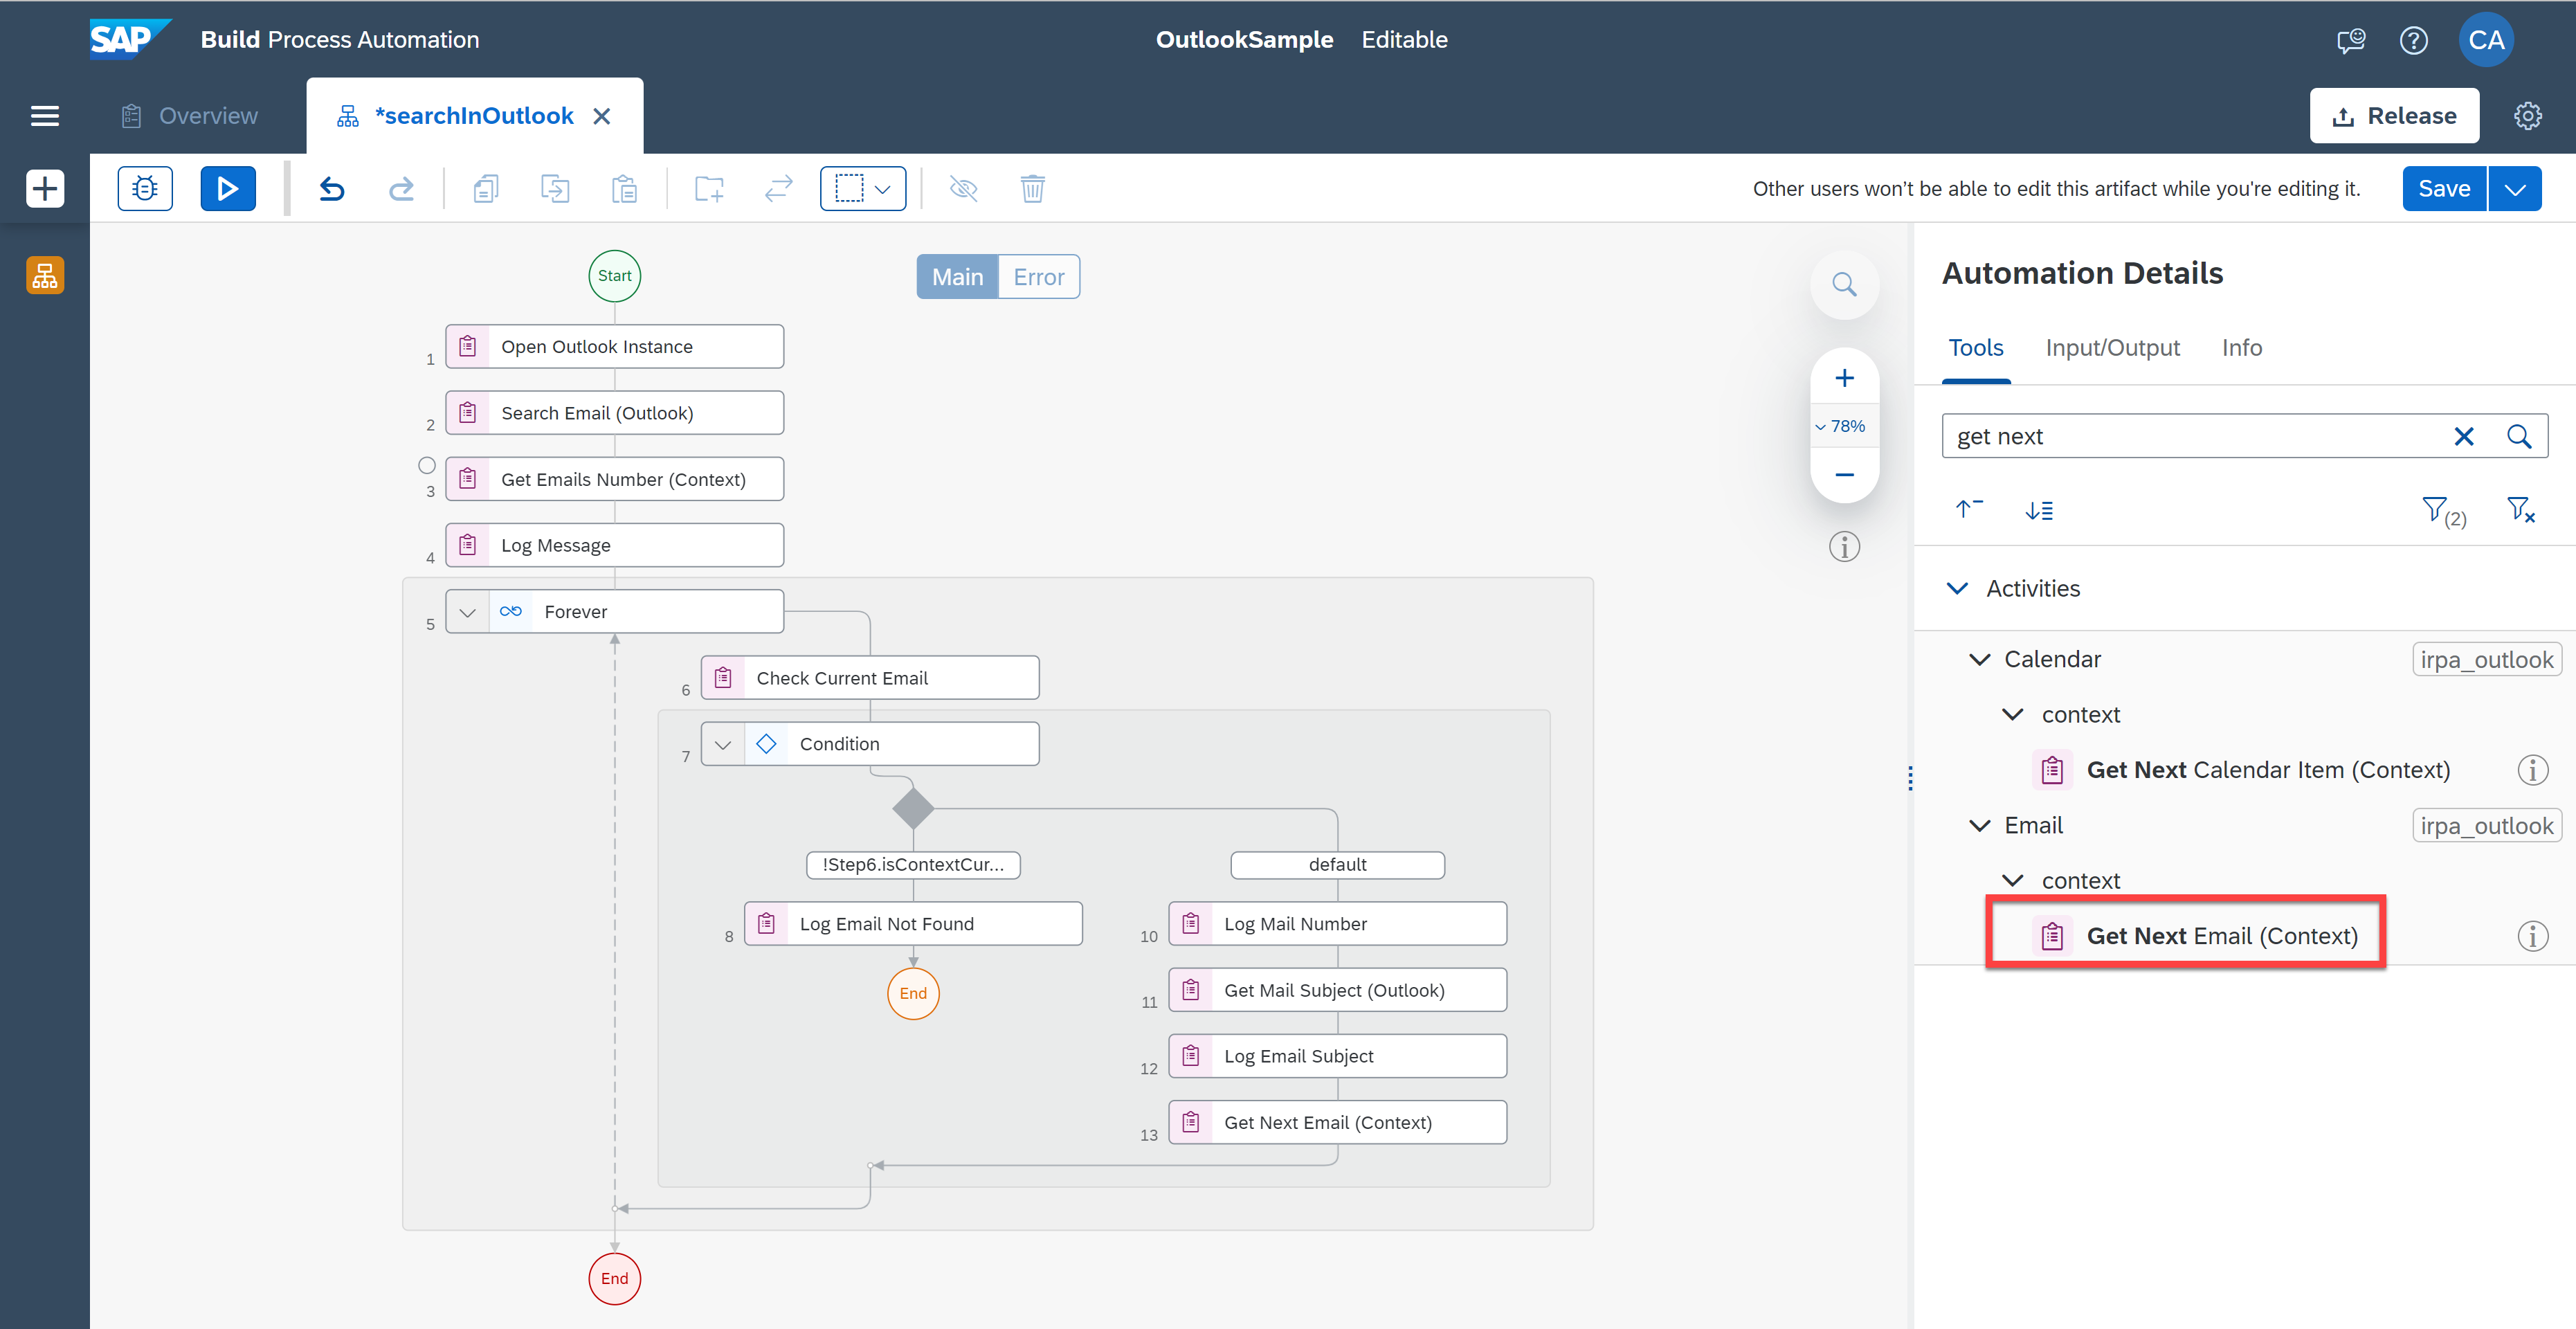Expand all tool groups

(x=2039, y=510)
